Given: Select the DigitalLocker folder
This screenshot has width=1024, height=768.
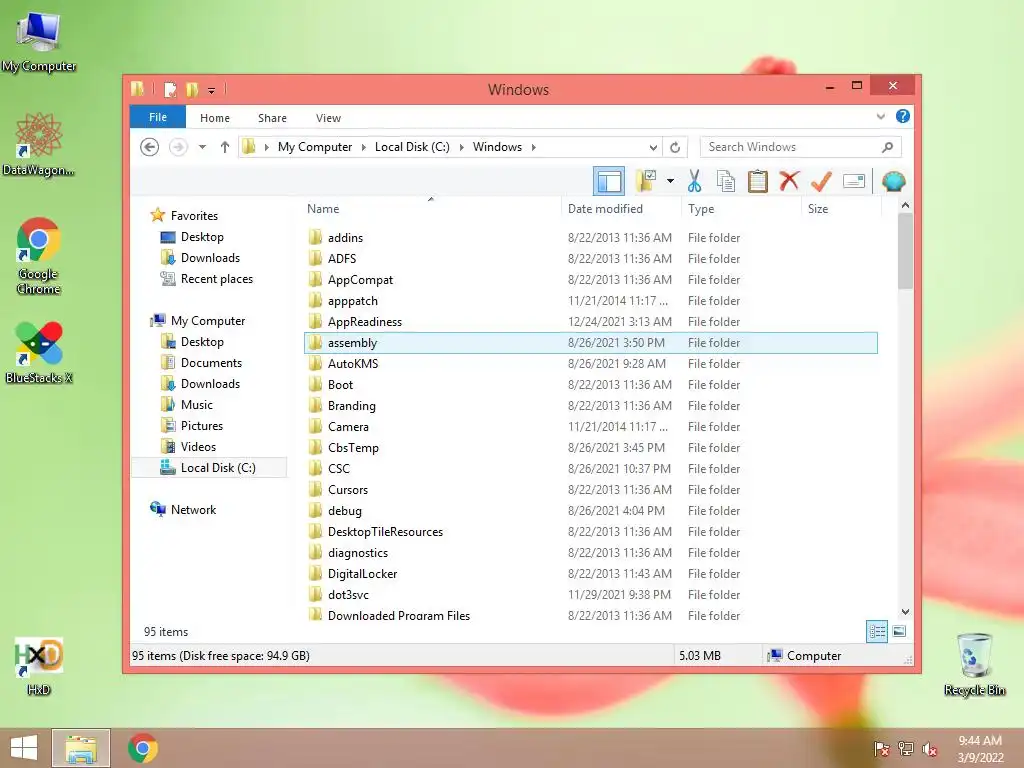Looking at the screenshot, I should (590, 573).
